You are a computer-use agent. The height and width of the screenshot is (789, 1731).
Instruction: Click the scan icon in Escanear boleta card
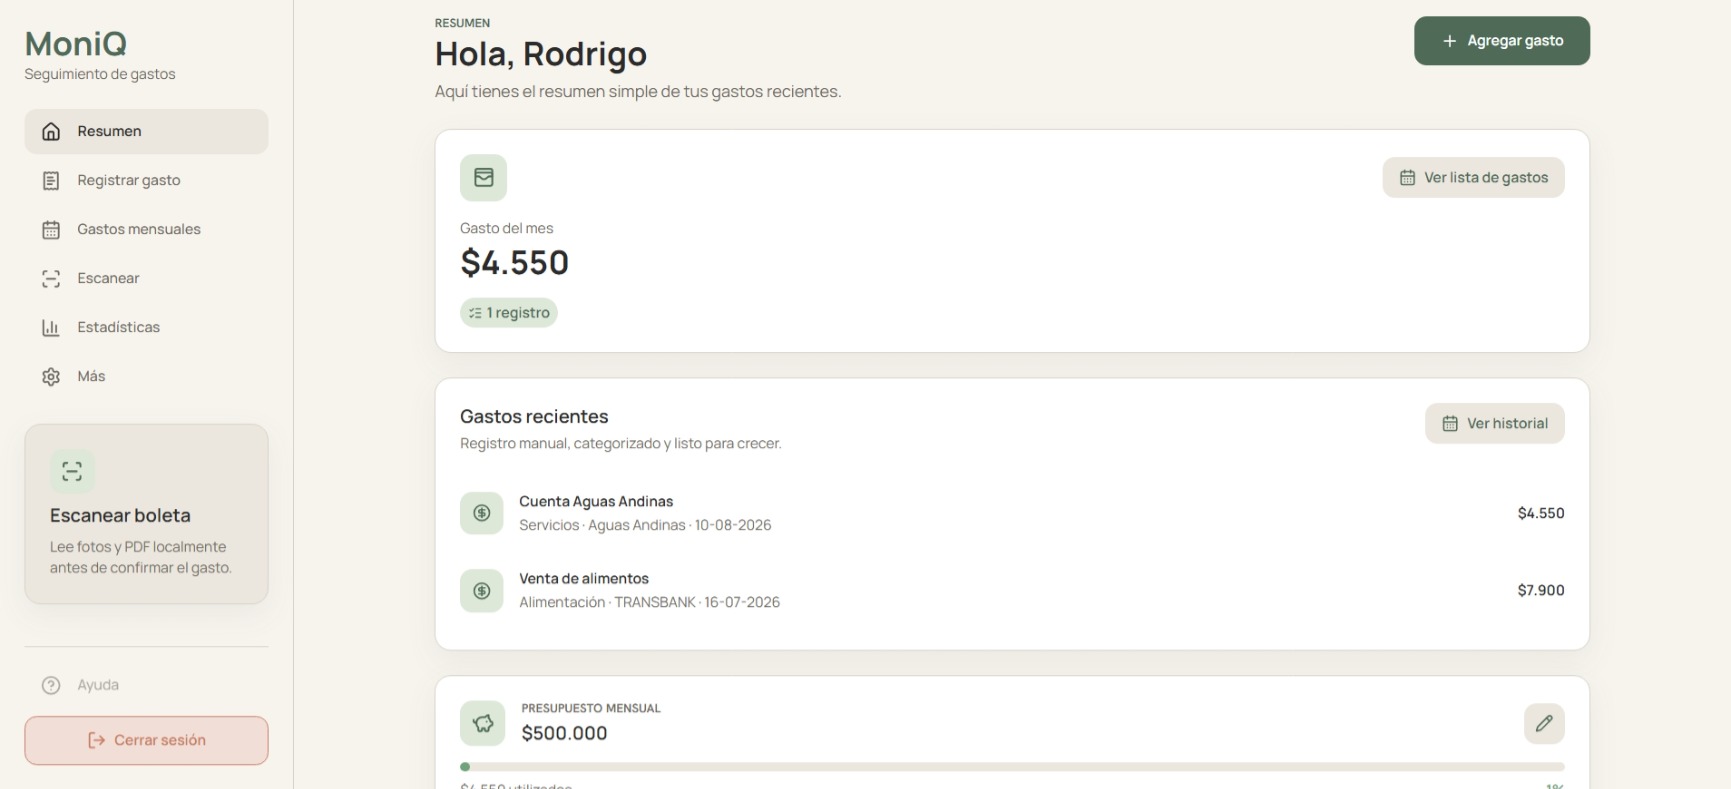pyautogui.click(x=72, y=471)
